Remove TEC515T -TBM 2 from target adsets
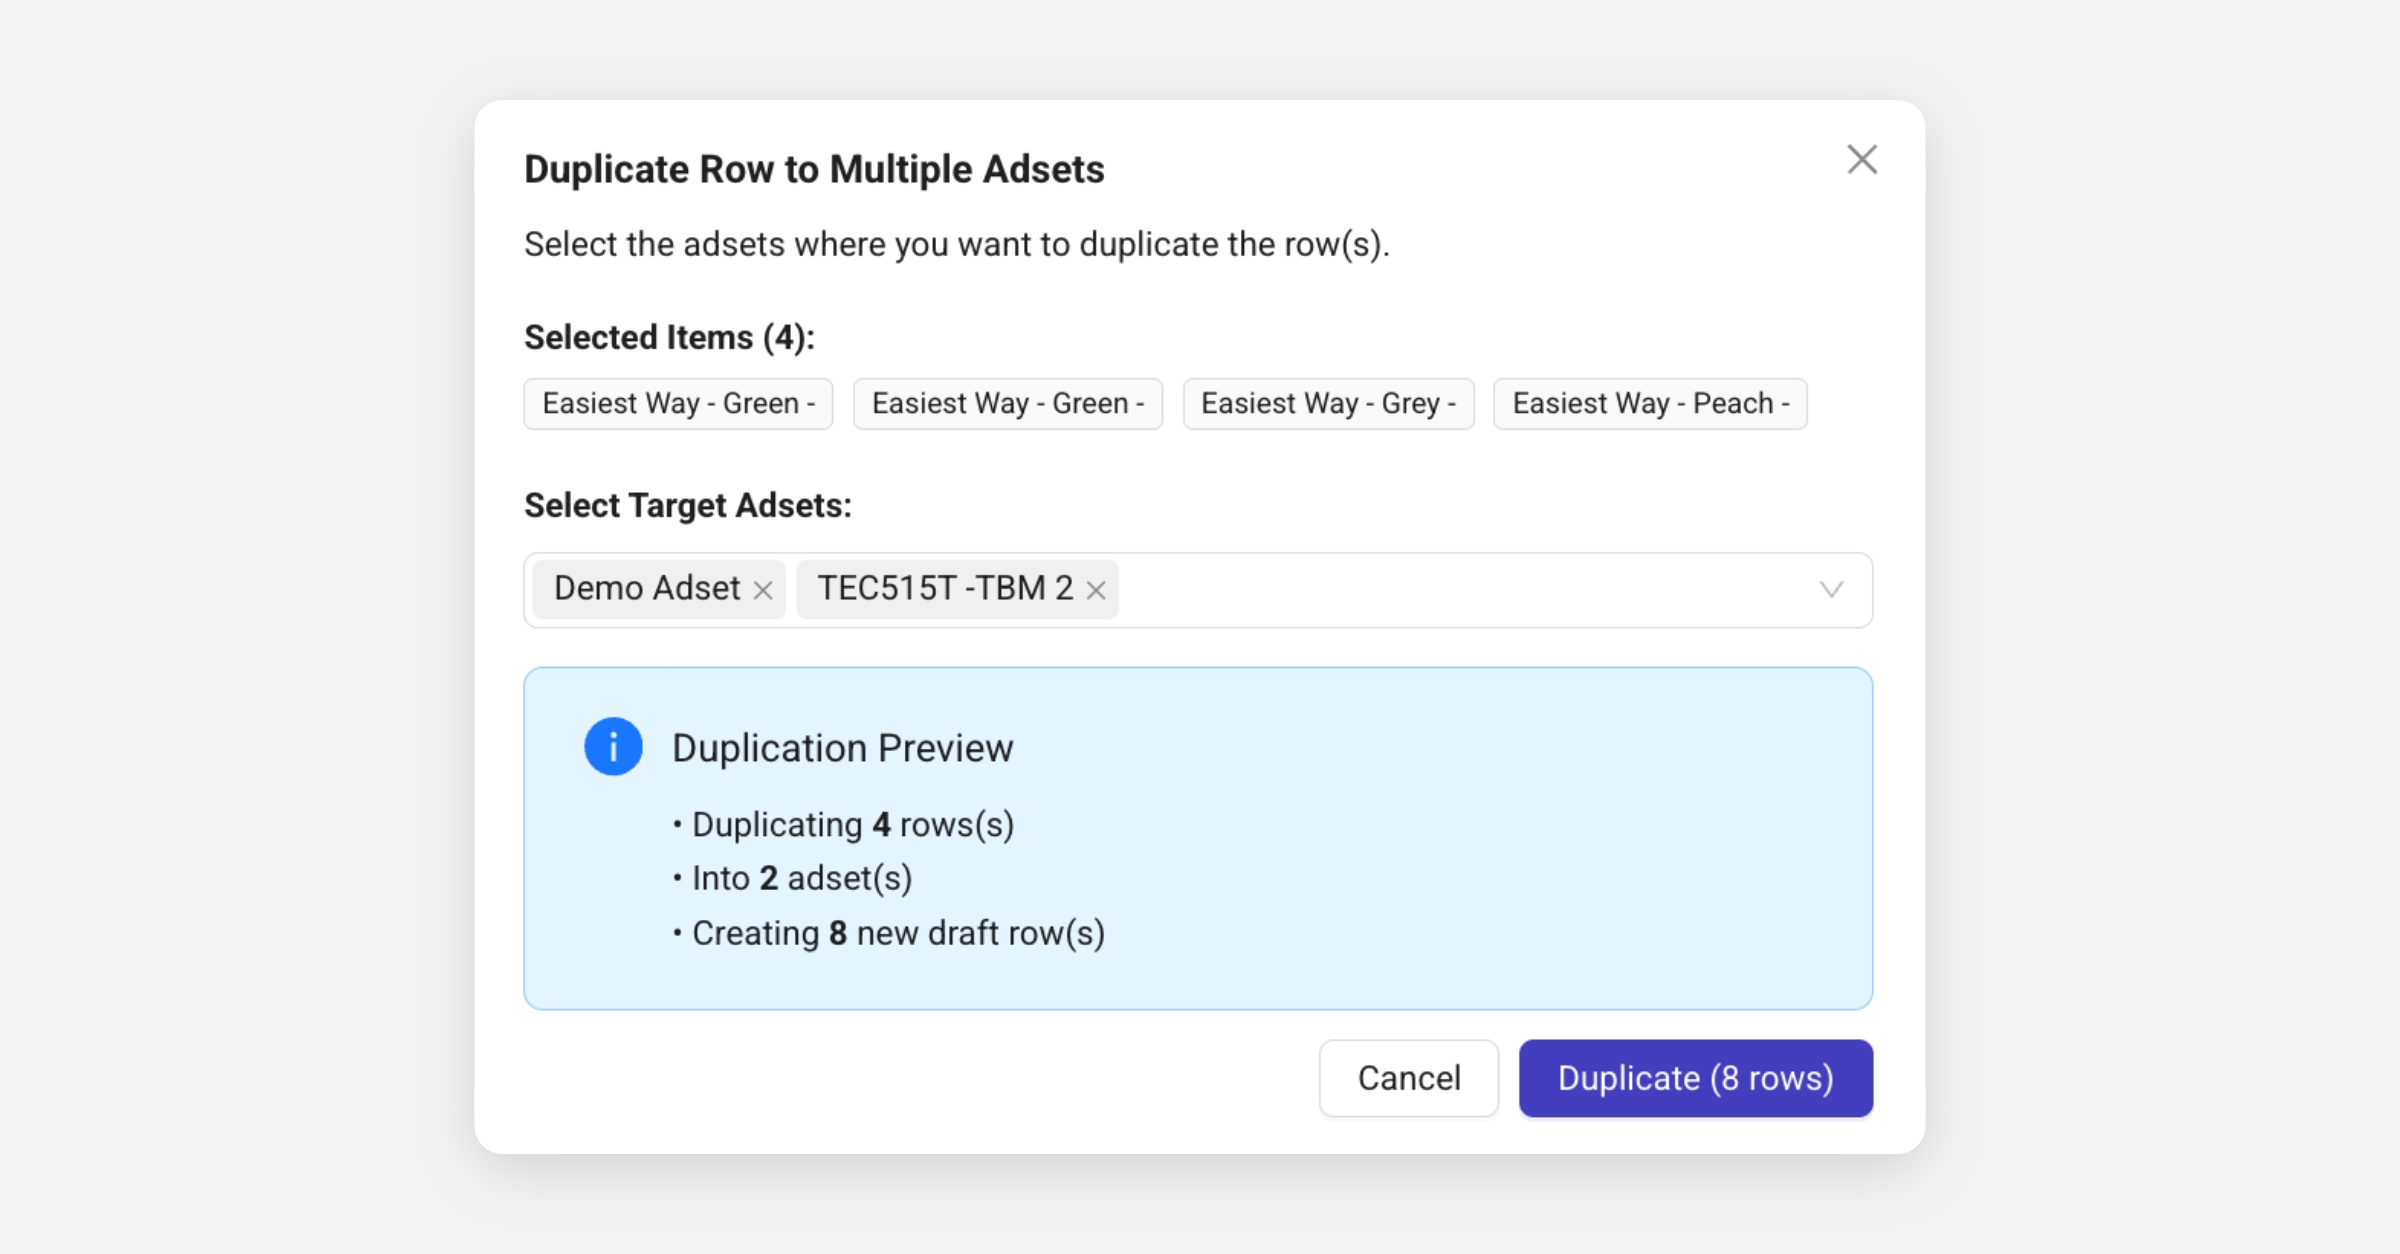The image size is (2400, 1254). pos(1096,591)
